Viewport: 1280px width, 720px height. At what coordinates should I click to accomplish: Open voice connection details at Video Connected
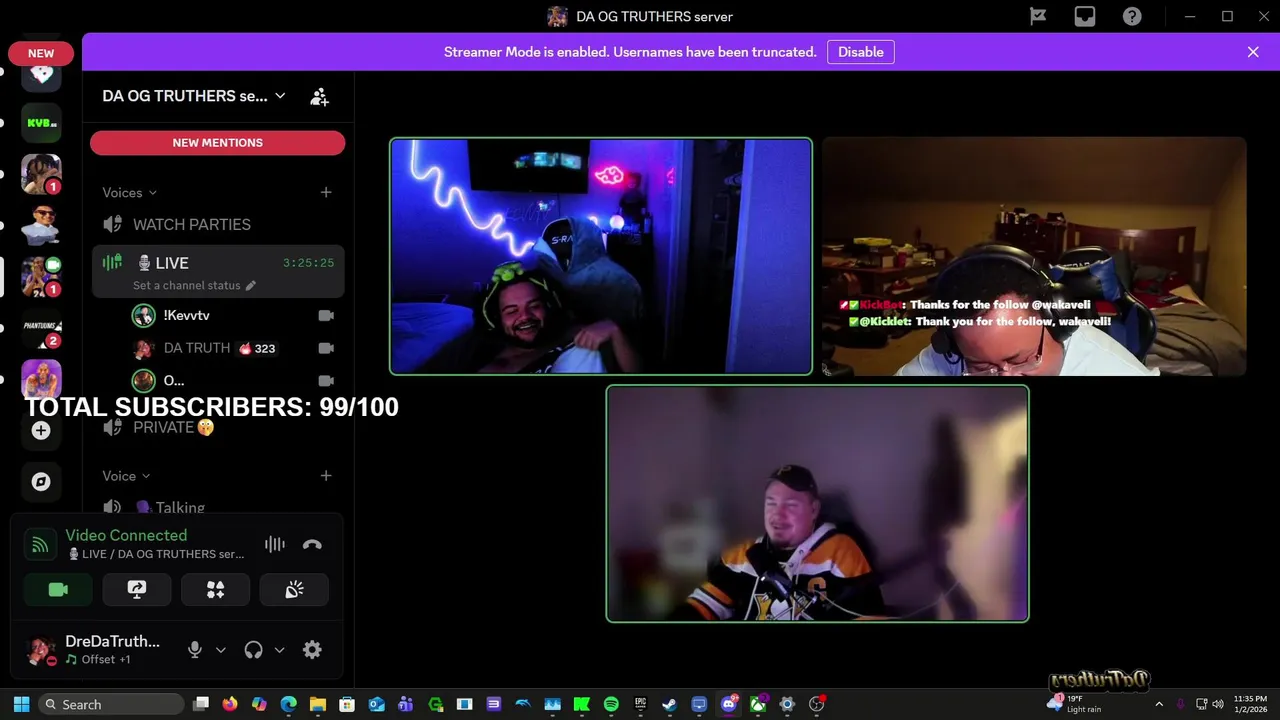click(x=126, y=535)
